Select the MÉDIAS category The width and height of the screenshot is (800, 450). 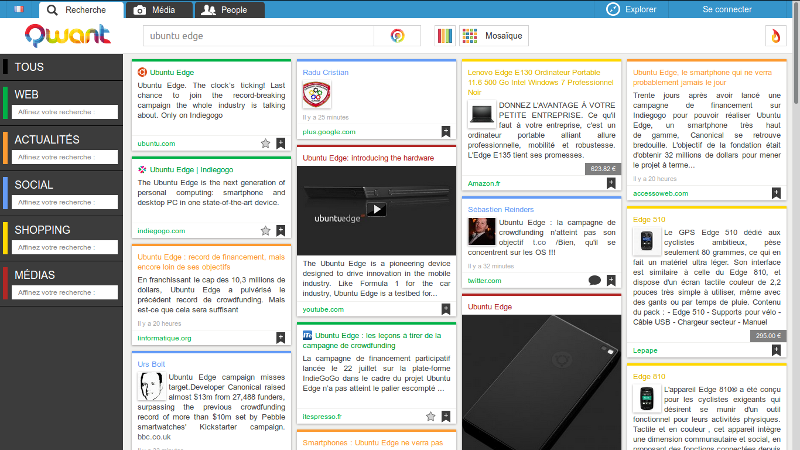click(x=35, y=275)
